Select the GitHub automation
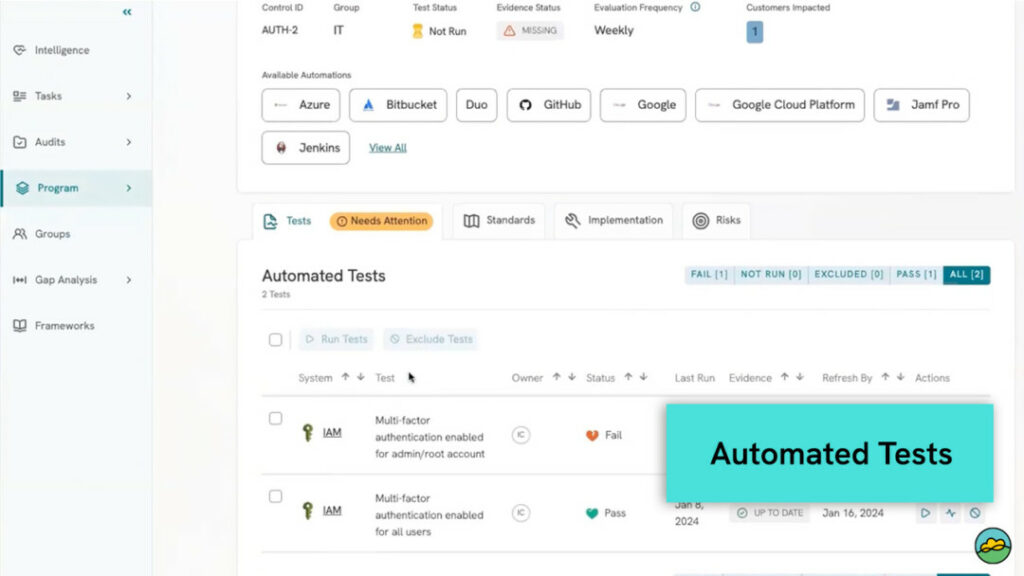This screenshot has height=576, width=1024. click(549, 105)
